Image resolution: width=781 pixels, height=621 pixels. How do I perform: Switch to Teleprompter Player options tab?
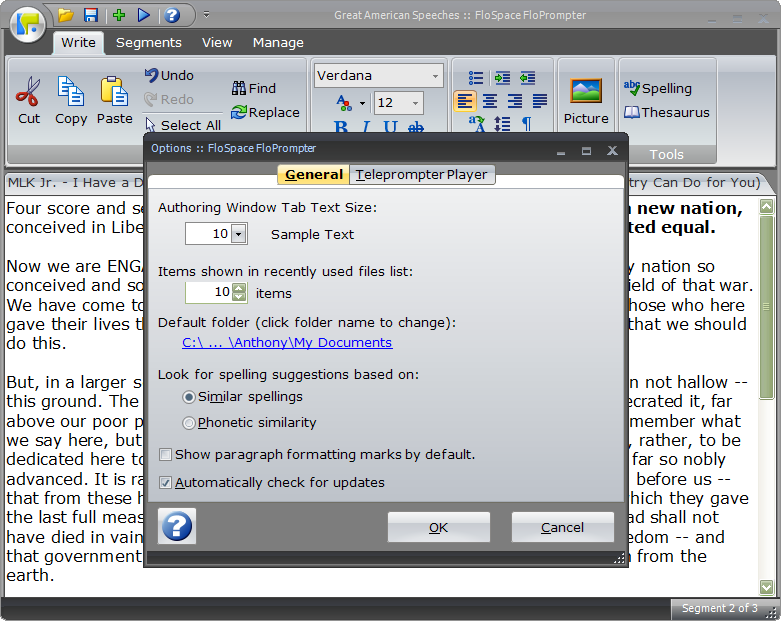pos(421,175)
